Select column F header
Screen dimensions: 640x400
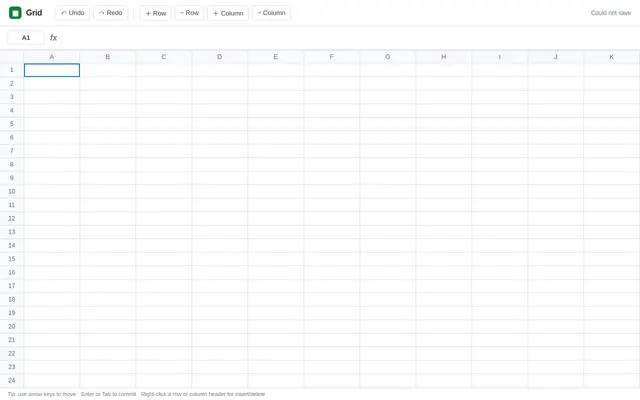[331, 57]
